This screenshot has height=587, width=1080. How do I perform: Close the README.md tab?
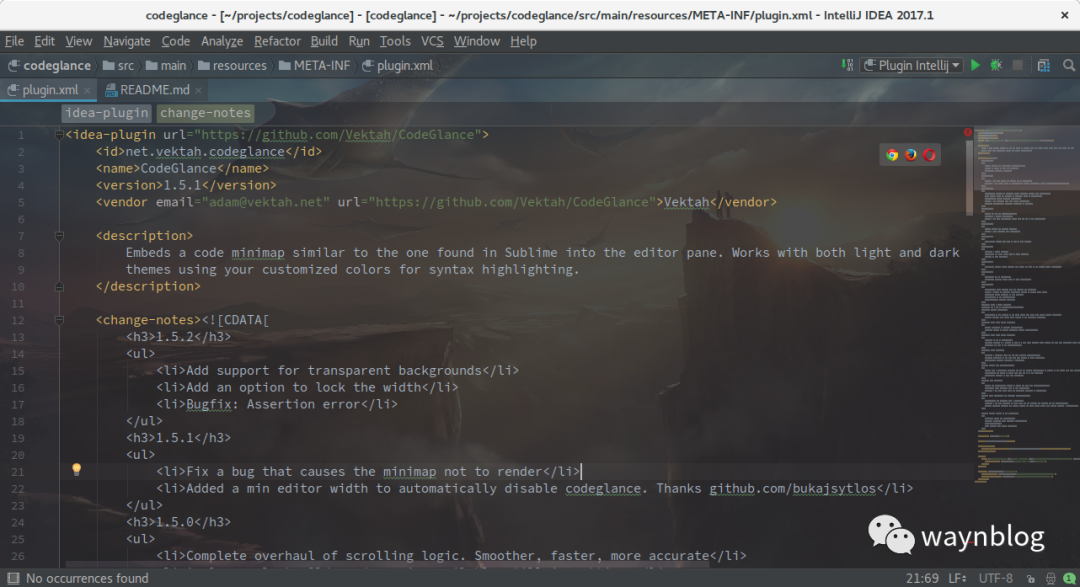[198, 90]
